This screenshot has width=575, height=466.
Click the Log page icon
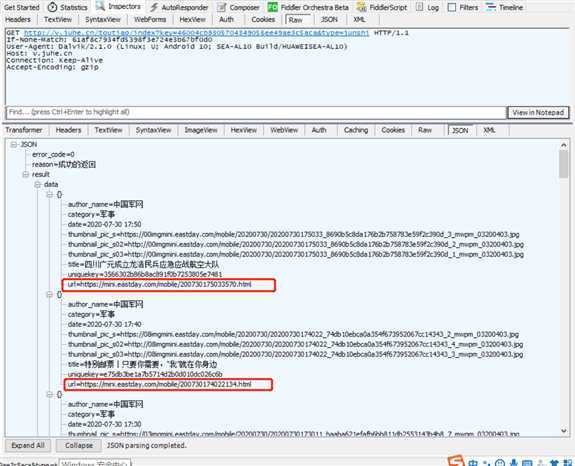pyautogui.click(x=420, y=7)
